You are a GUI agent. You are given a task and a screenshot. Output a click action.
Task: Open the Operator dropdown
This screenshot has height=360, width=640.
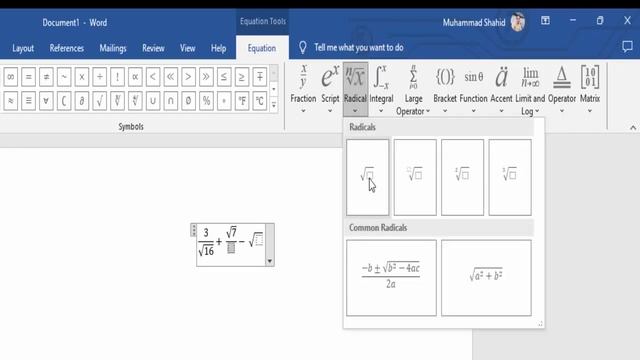pos(562,89)
